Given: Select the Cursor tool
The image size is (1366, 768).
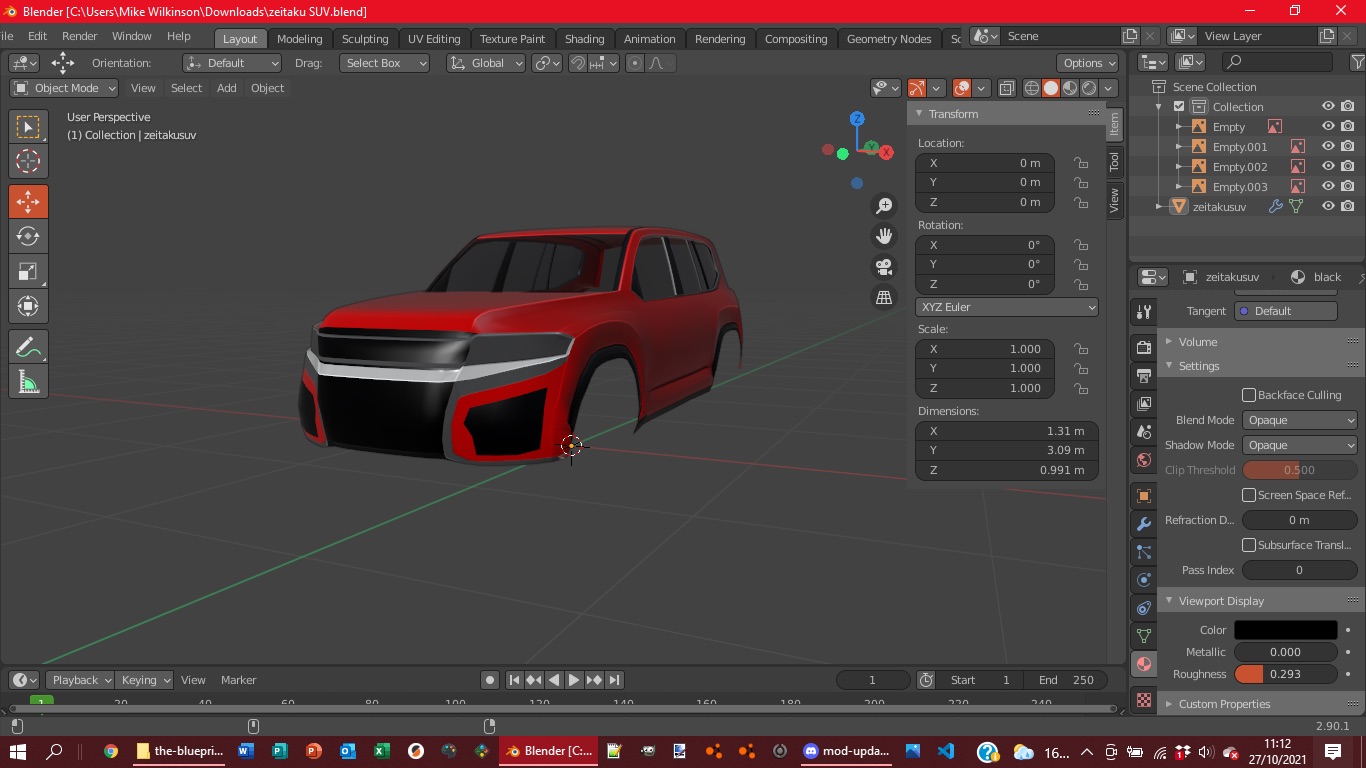Looking at the screenshot, I should pos(28,162).
